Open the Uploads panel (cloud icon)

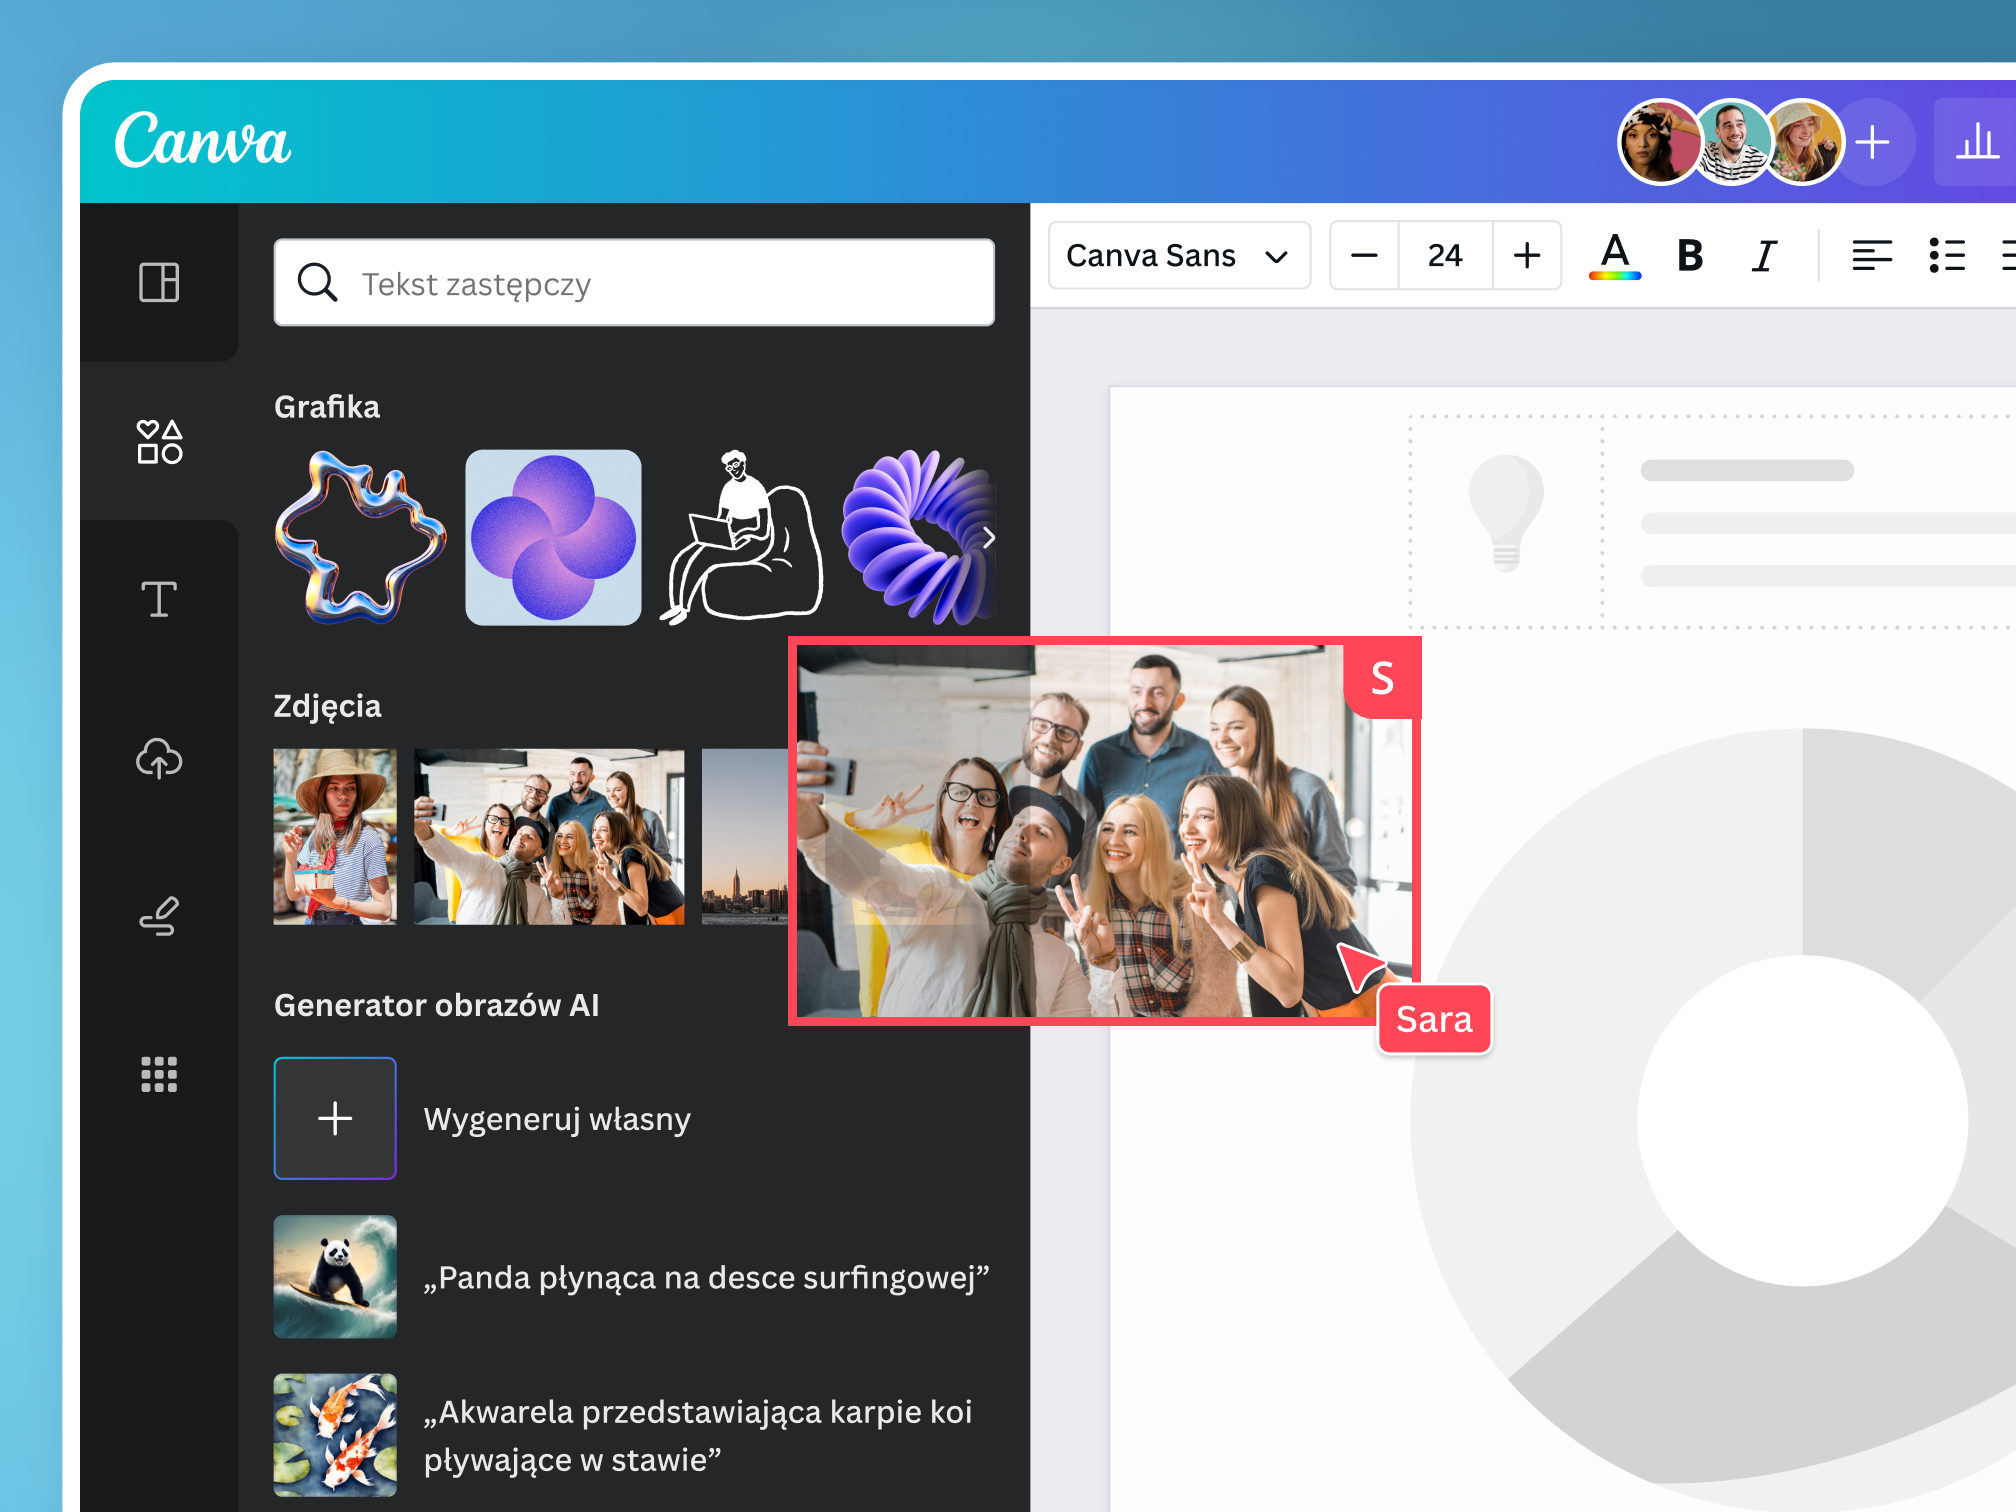coord(159,760)
